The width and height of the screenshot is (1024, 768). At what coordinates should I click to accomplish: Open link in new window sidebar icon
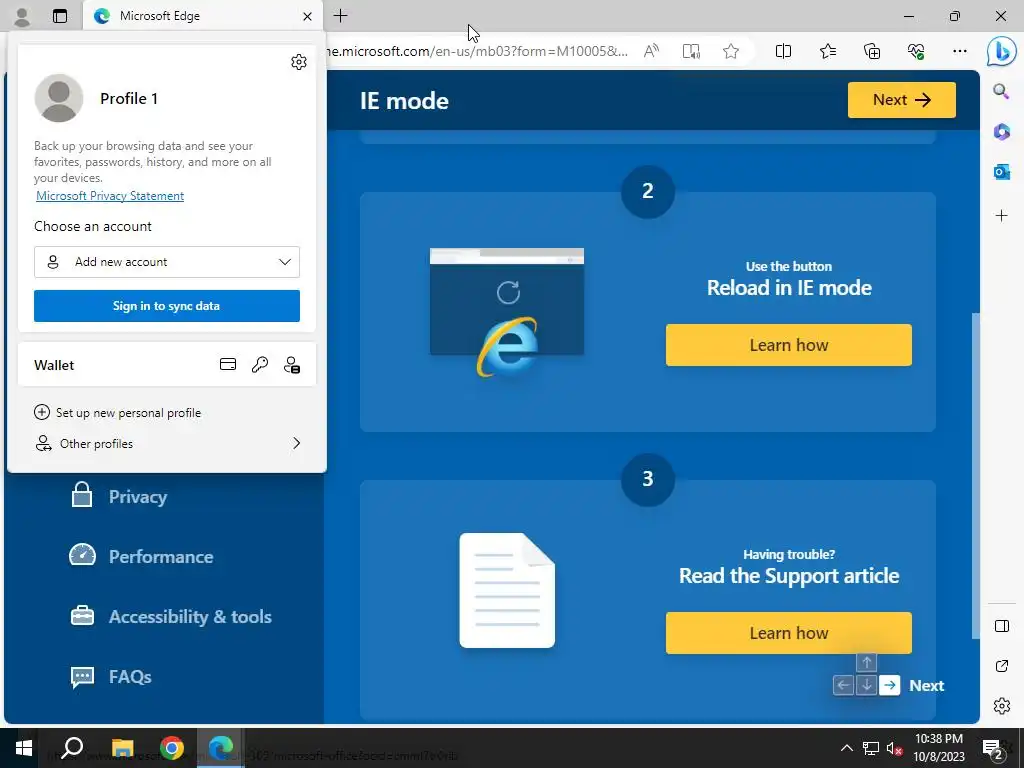pyautogui.click(x=1002, y=666)
